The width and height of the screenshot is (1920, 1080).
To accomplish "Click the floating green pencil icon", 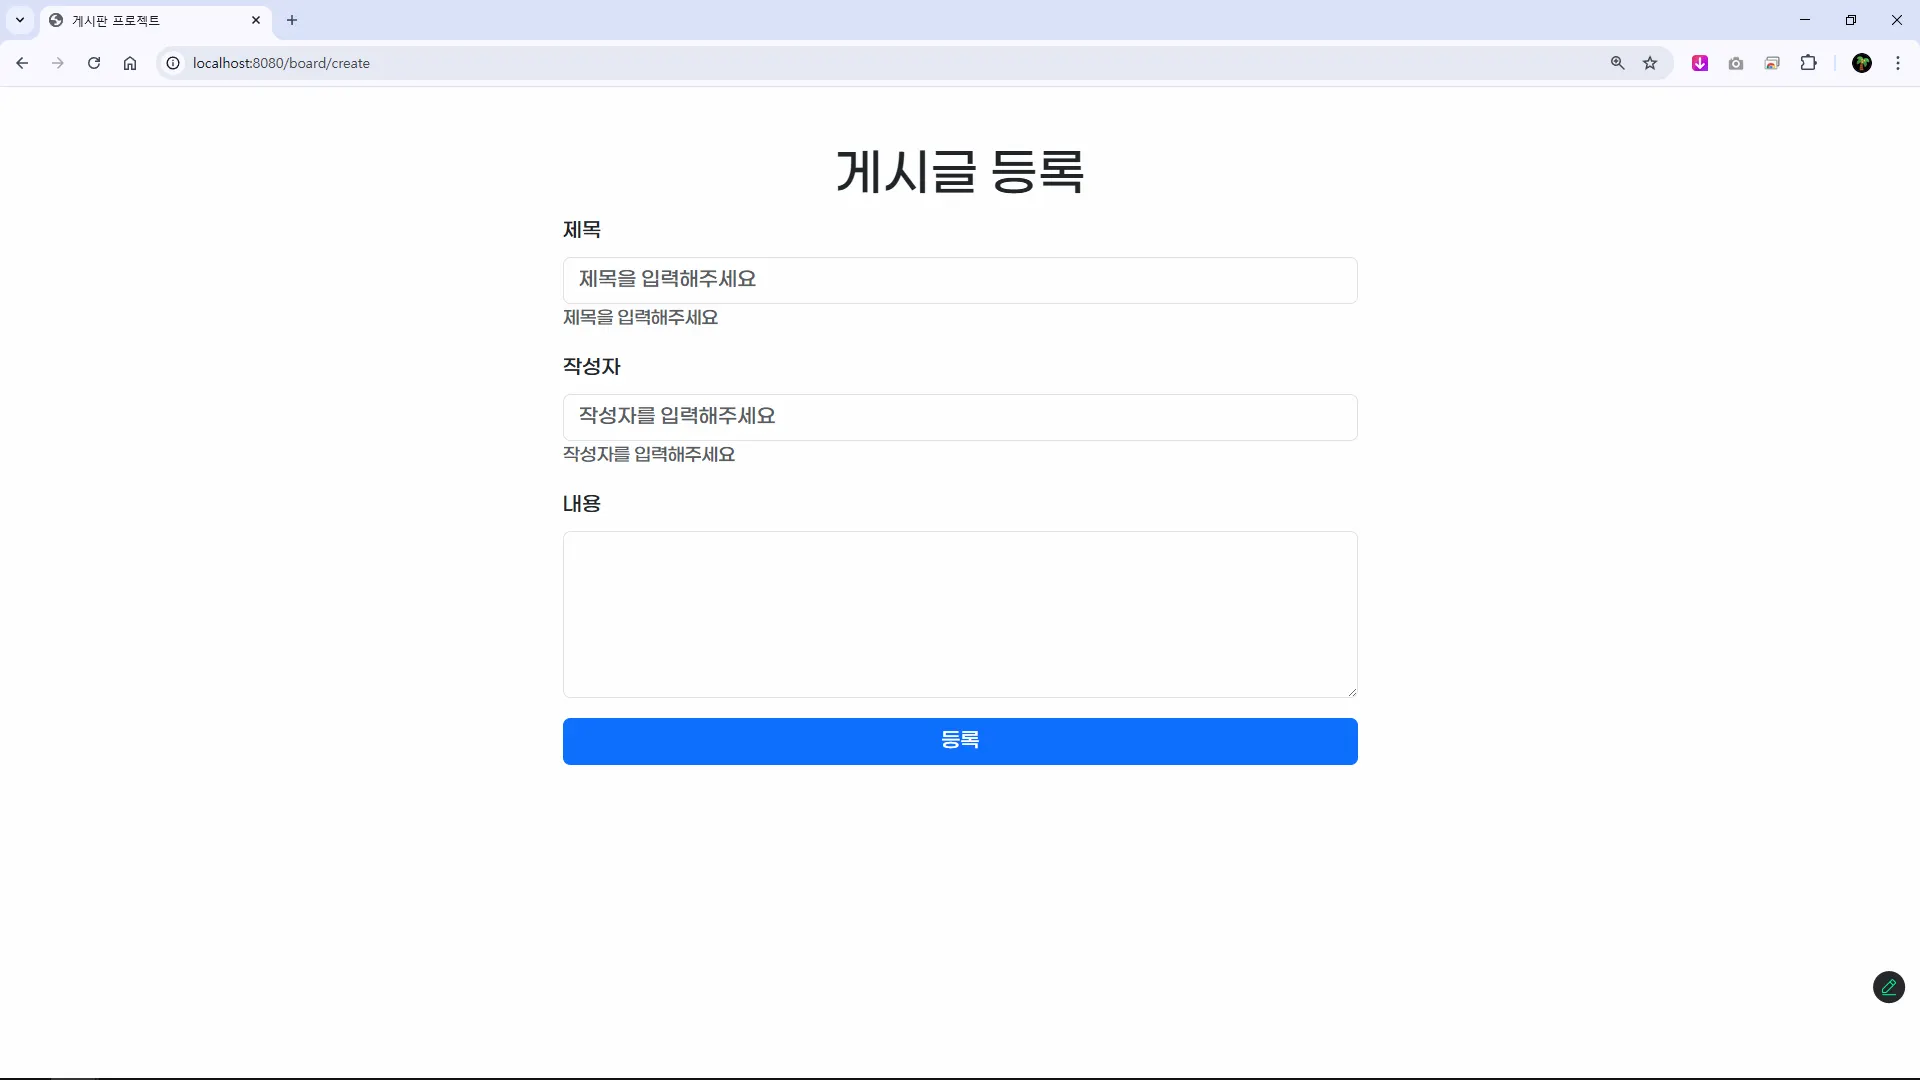I will pyautogui.click(x=1888, y=987).
